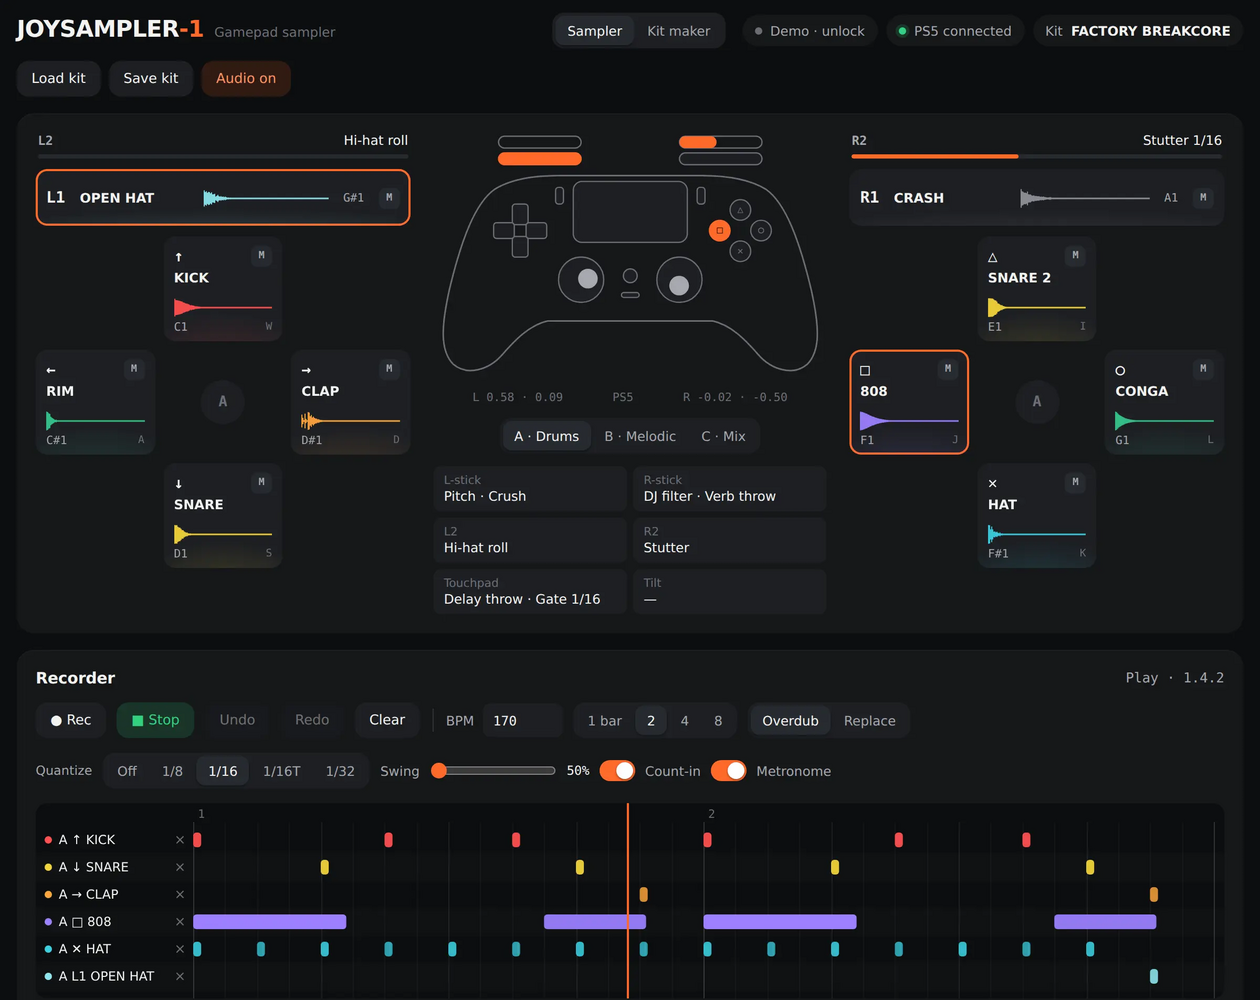Switch to the Sampler tab
Screen dimensions: 1260x1000
[x=595, y=31]
